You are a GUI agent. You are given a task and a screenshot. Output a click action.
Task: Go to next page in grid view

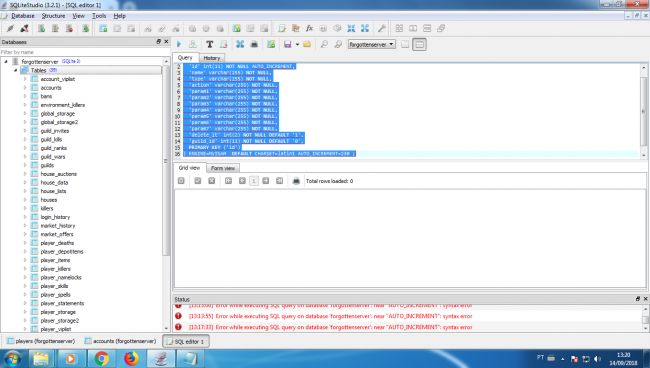pyautogui.click(x=266, y=181)
